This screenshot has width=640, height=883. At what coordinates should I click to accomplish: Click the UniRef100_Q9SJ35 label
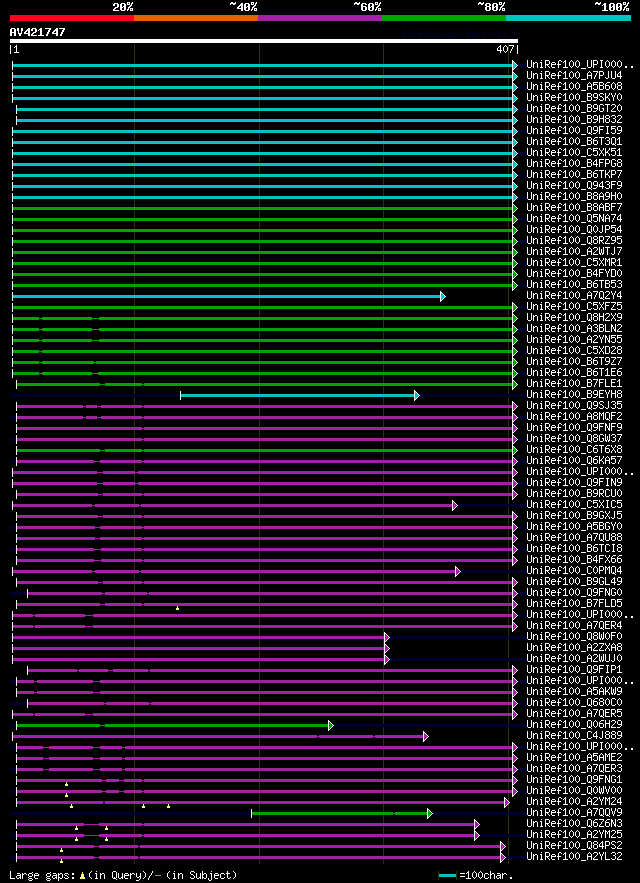(x=574, y=405)
